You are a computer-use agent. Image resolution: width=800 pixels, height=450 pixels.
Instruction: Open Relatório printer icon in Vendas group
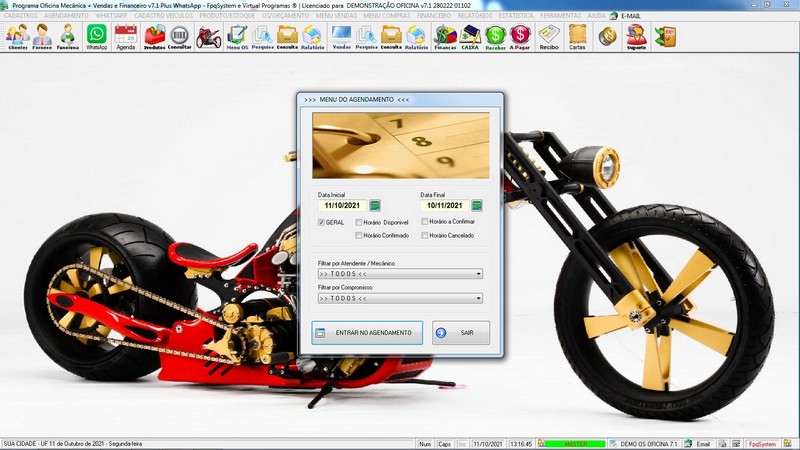(x=416, y=37)
